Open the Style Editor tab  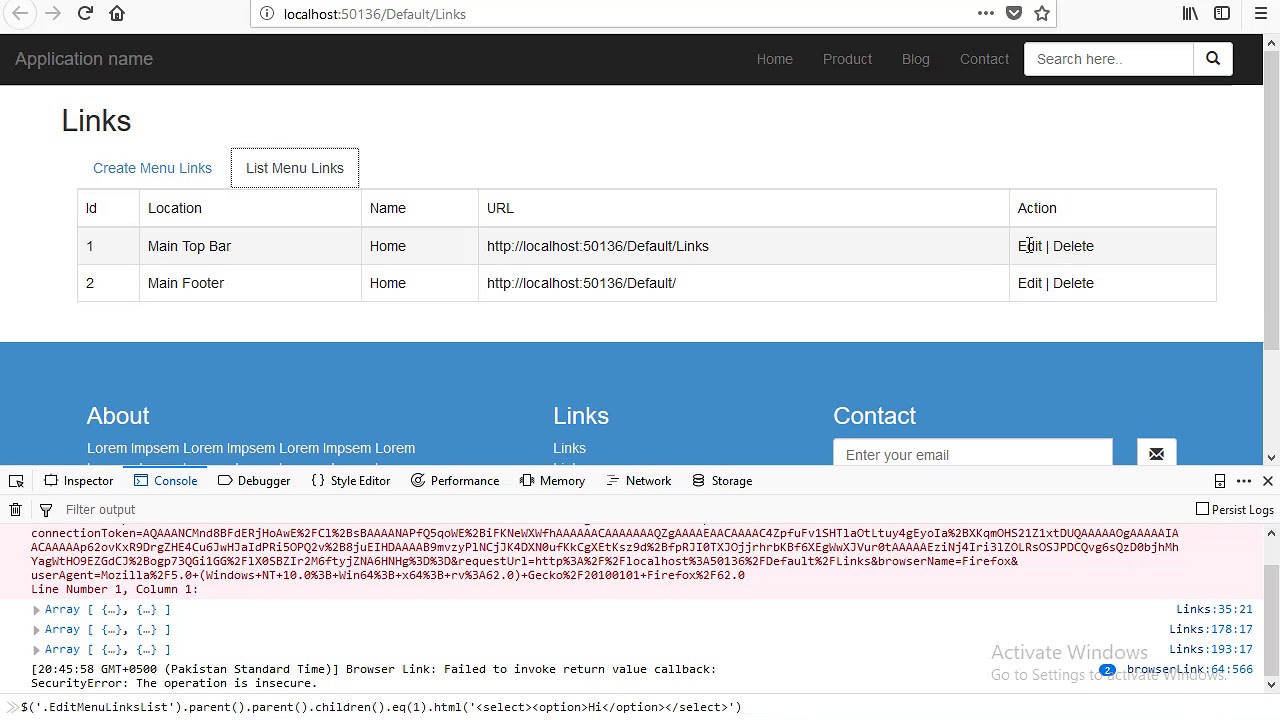click(351, 481)
